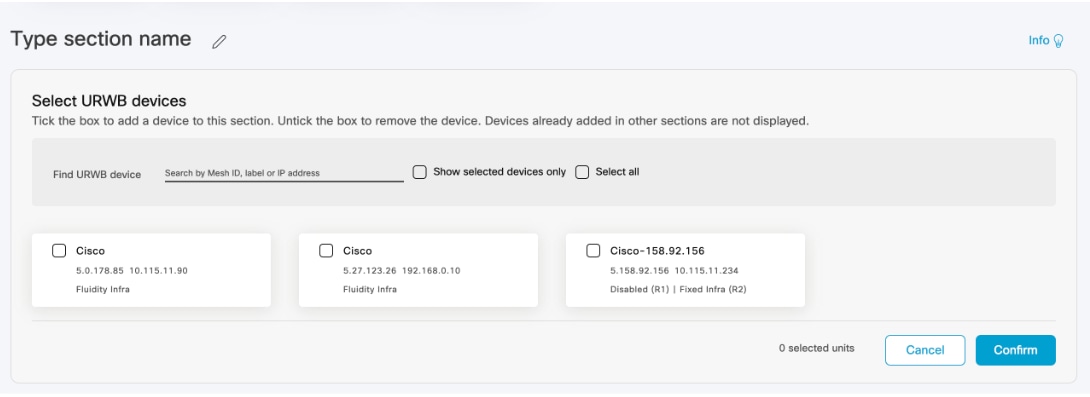Click the Find URWB device search field

coord(284,173)
